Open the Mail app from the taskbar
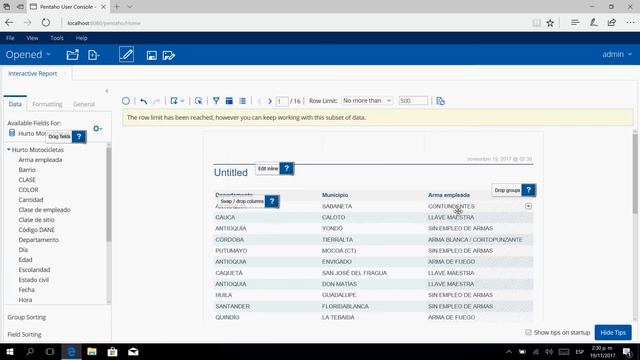Image resolution: width=640 pixels, height=360 pixels. [133, 351]
